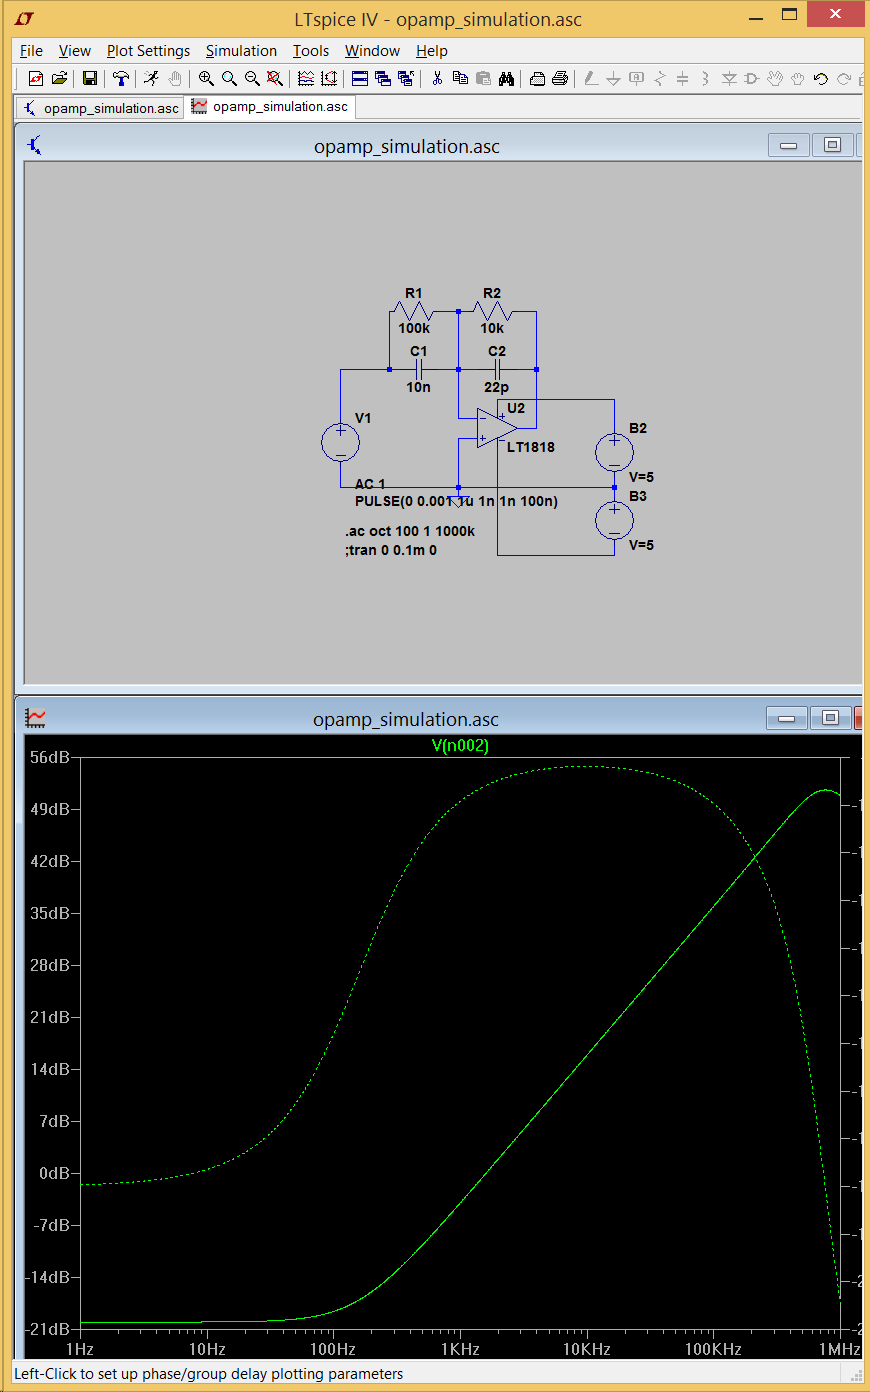870x1392 pixels.
Task: Cascade windows using the toolbar icon
Action: pos(383,78)
